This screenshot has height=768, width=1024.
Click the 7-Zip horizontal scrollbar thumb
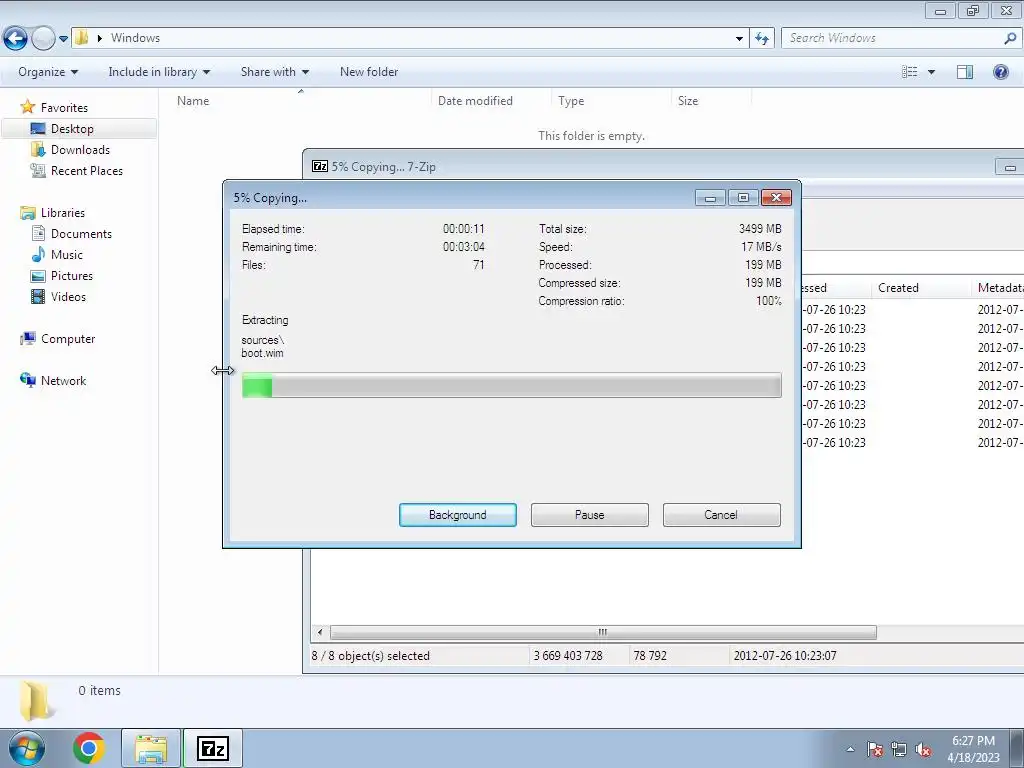tap(603, 632)
